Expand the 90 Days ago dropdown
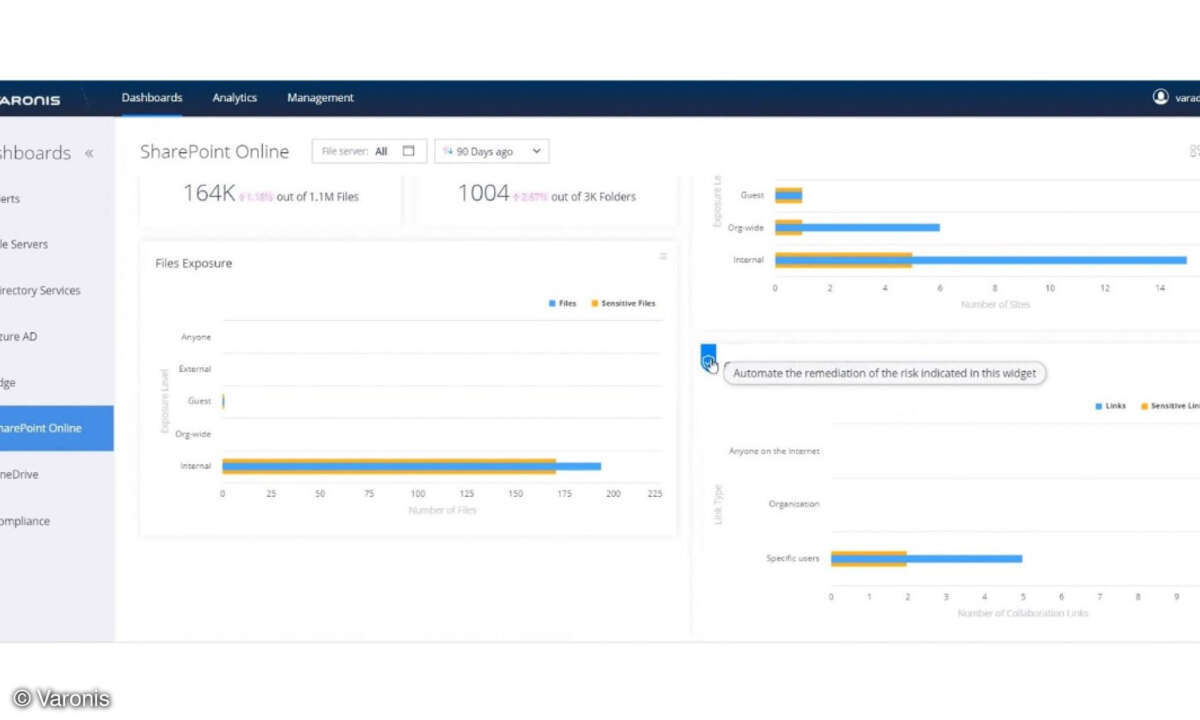The image size is (1200, 720). [x=491, y=151]
